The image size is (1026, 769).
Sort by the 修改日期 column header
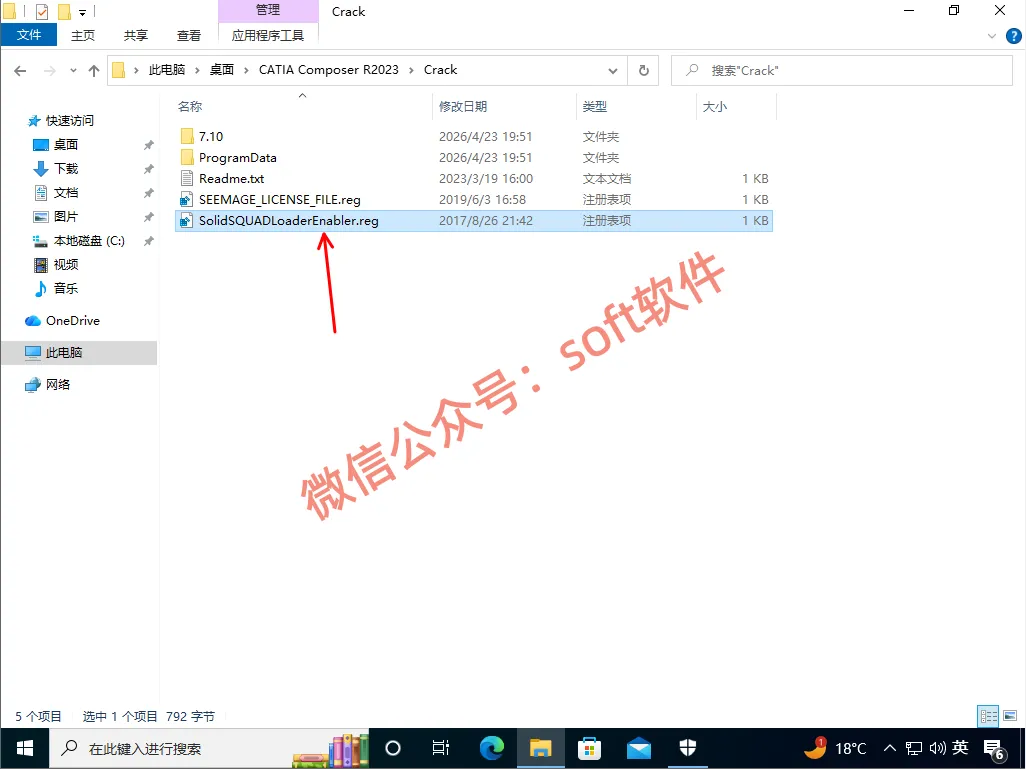click(463, 106)
